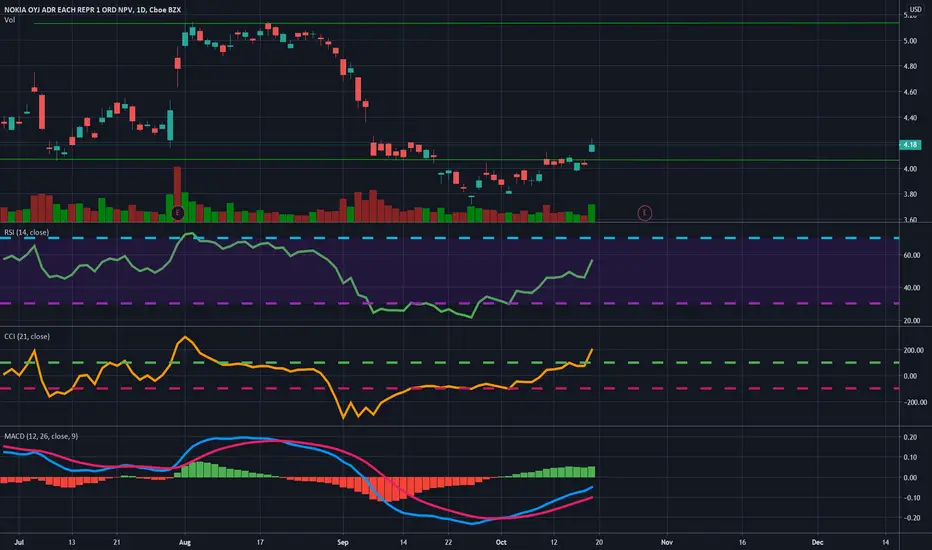
Task: Click the 200.00 CCI axis value
Action: [914, 350]
